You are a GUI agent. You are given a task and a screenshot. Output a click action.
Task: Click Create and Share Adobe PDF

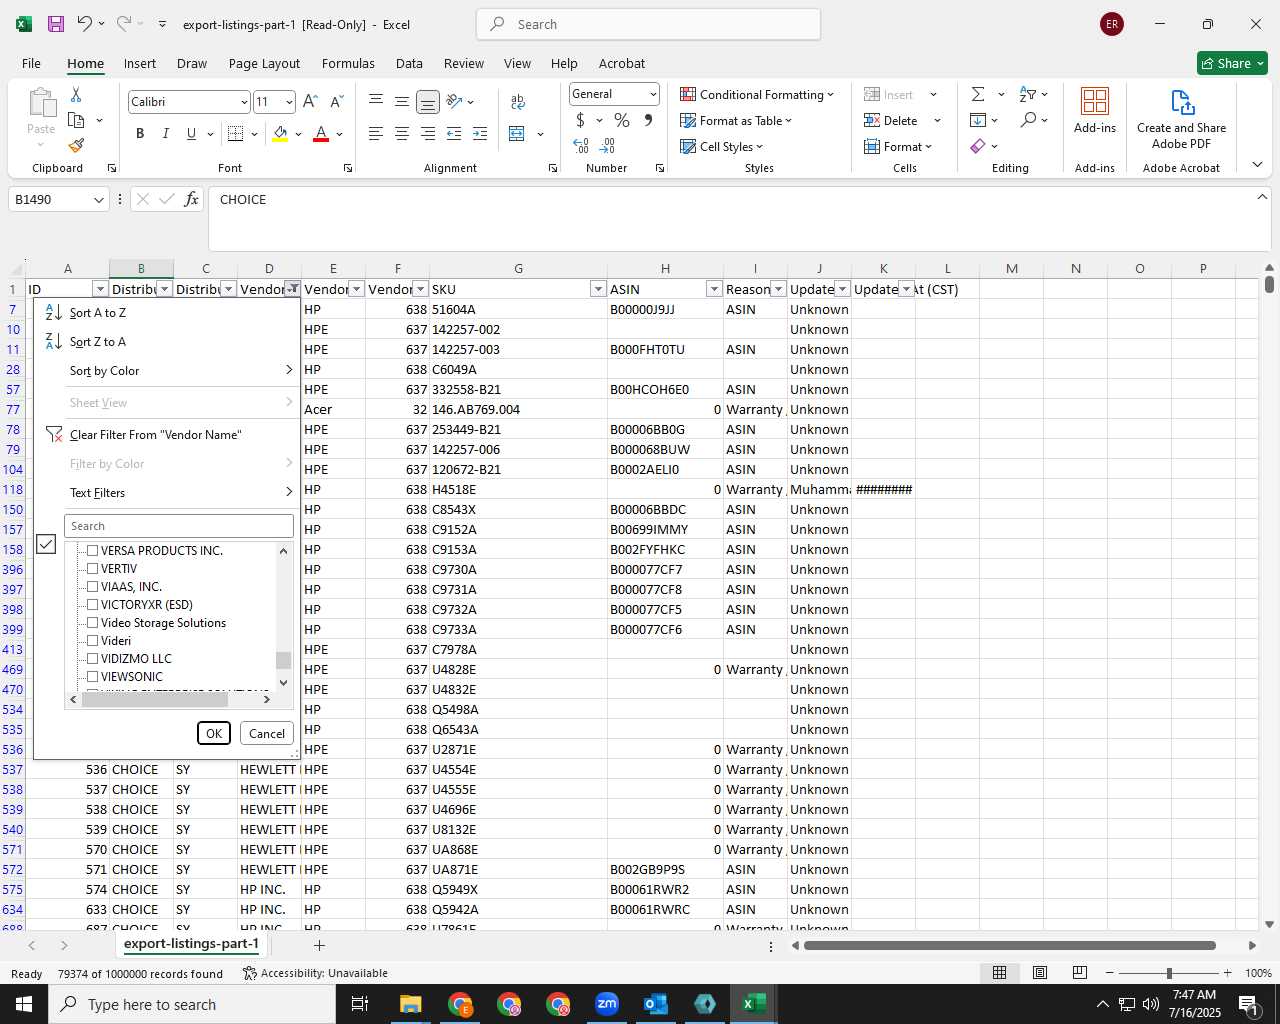point(1181,119)
